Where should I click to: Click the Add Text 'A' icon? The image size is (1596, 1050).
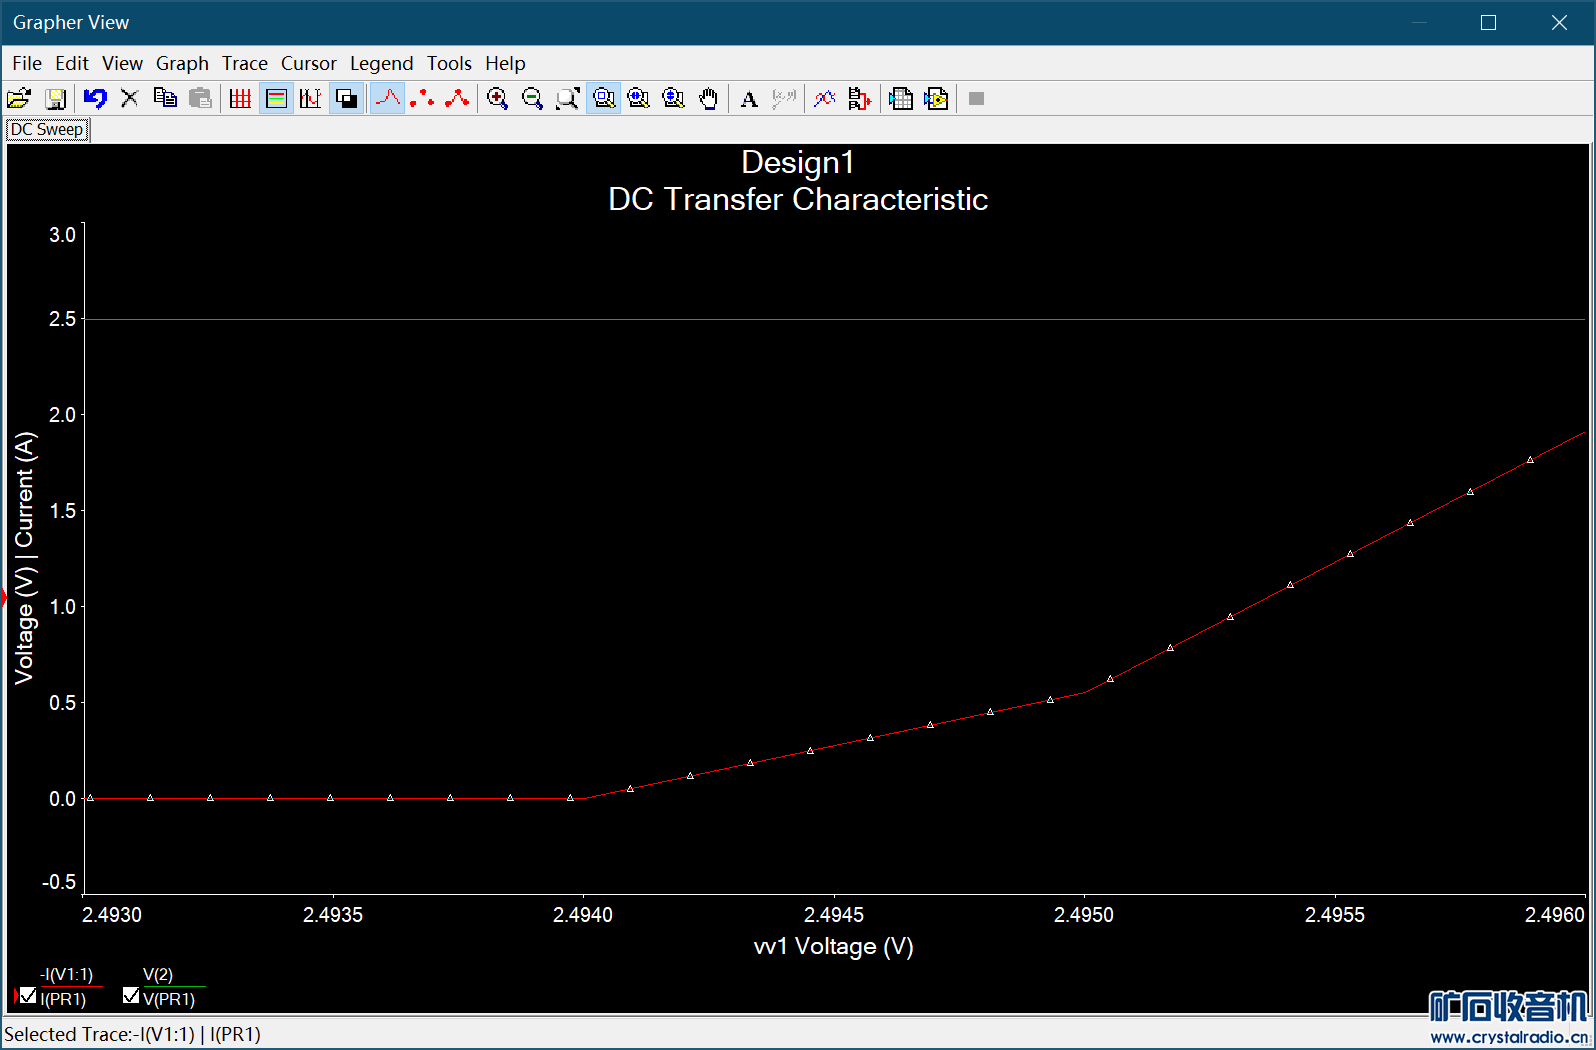(x=749, y=98)
